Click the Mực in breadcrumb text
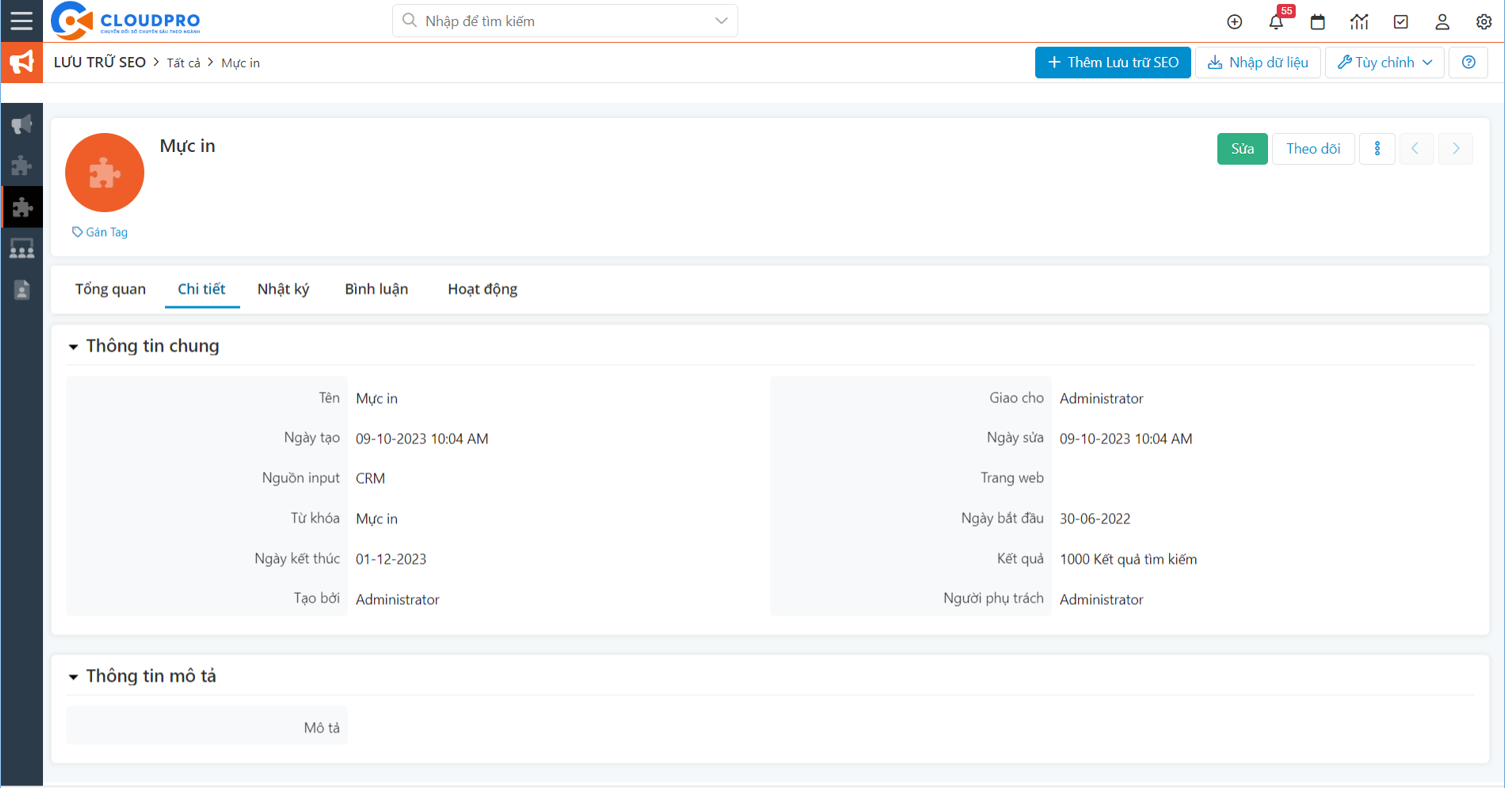The width and height of the screenshot is (1505, 788). 240,63
